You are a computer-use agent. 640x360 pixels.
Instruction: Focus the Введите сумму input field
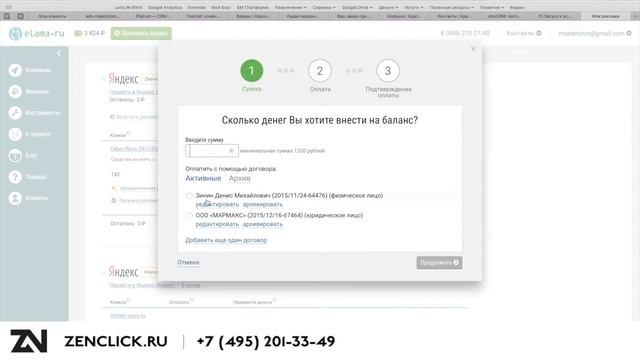(x=212, y=151)
